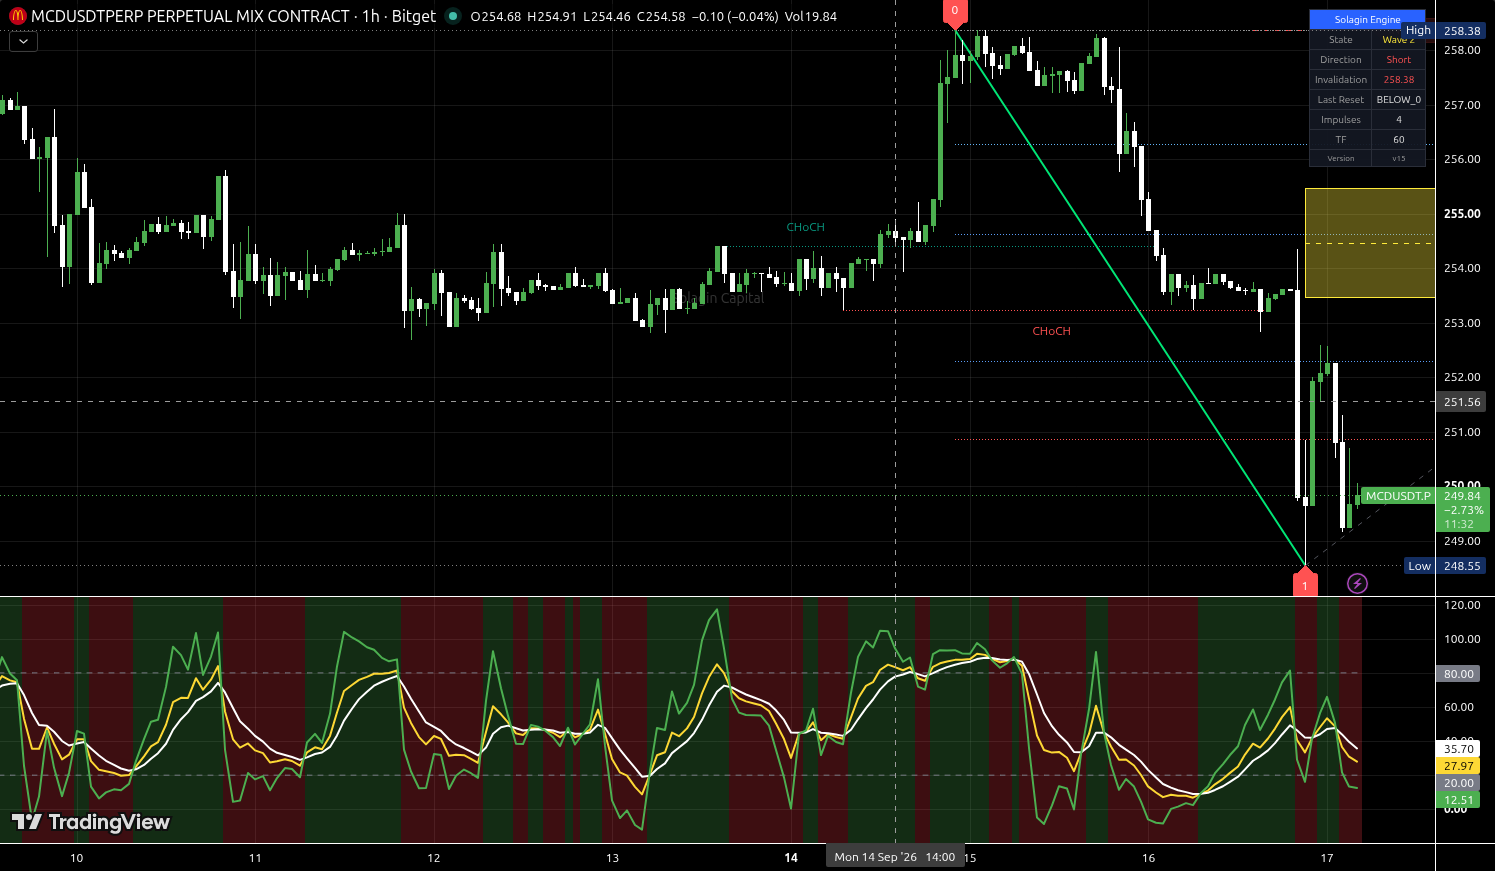
Task: Click the 'High' price label tag
Action: click(x=1418, y=31)
